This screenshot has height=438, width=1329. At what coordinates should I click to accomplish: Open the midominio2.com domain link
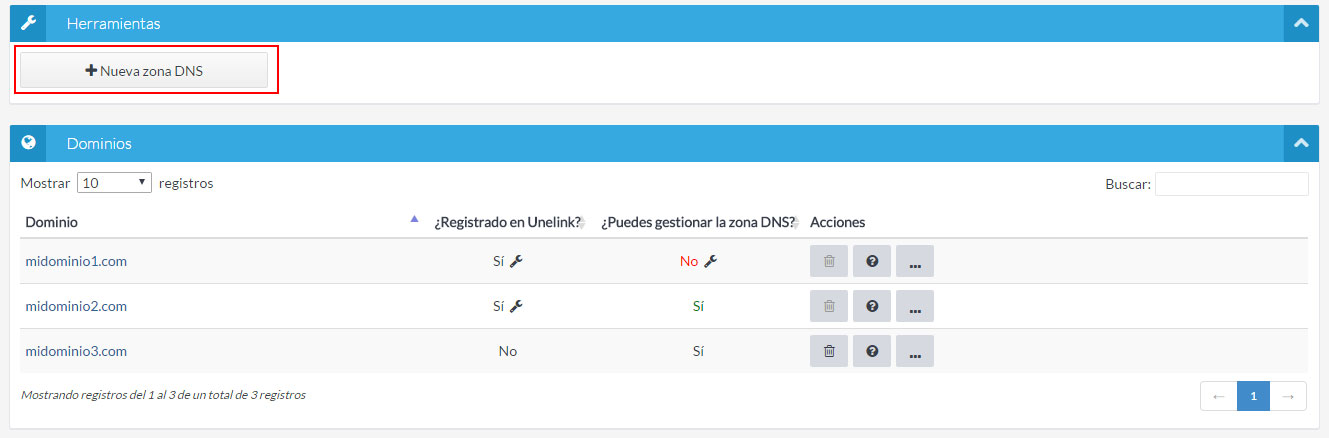76,306
